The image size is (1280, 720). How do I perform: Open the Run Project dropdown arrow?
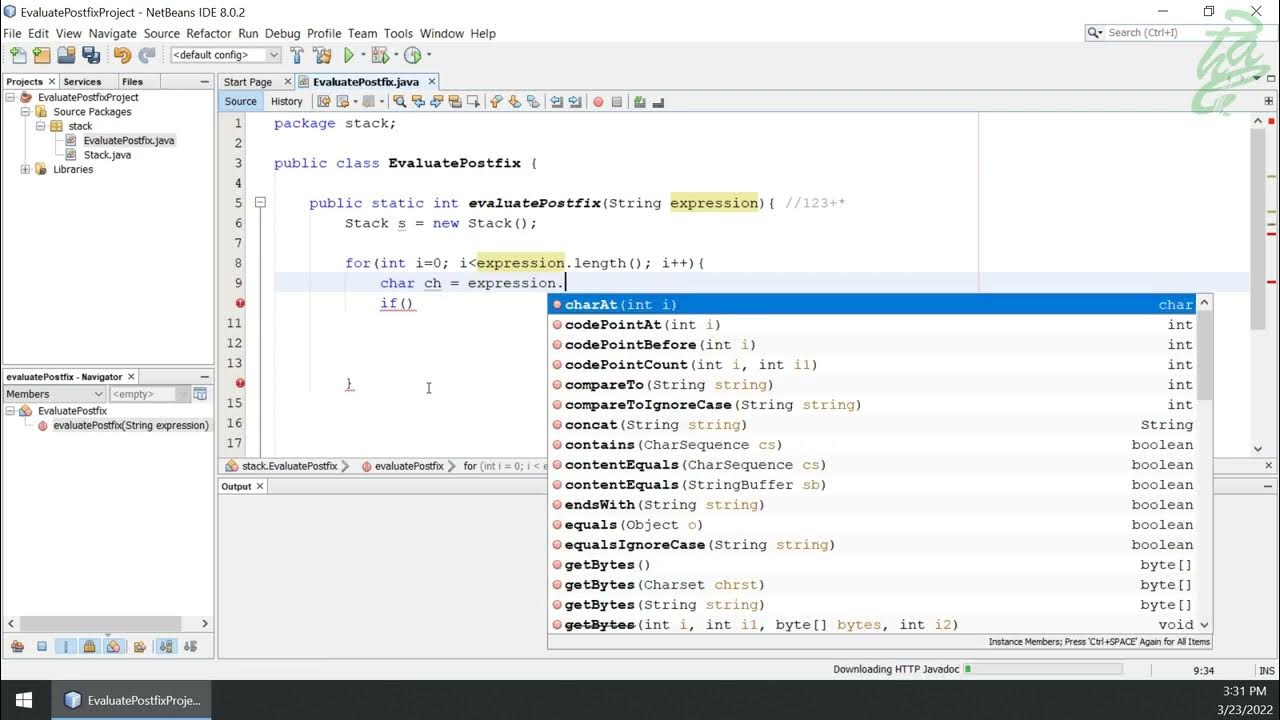363,55
